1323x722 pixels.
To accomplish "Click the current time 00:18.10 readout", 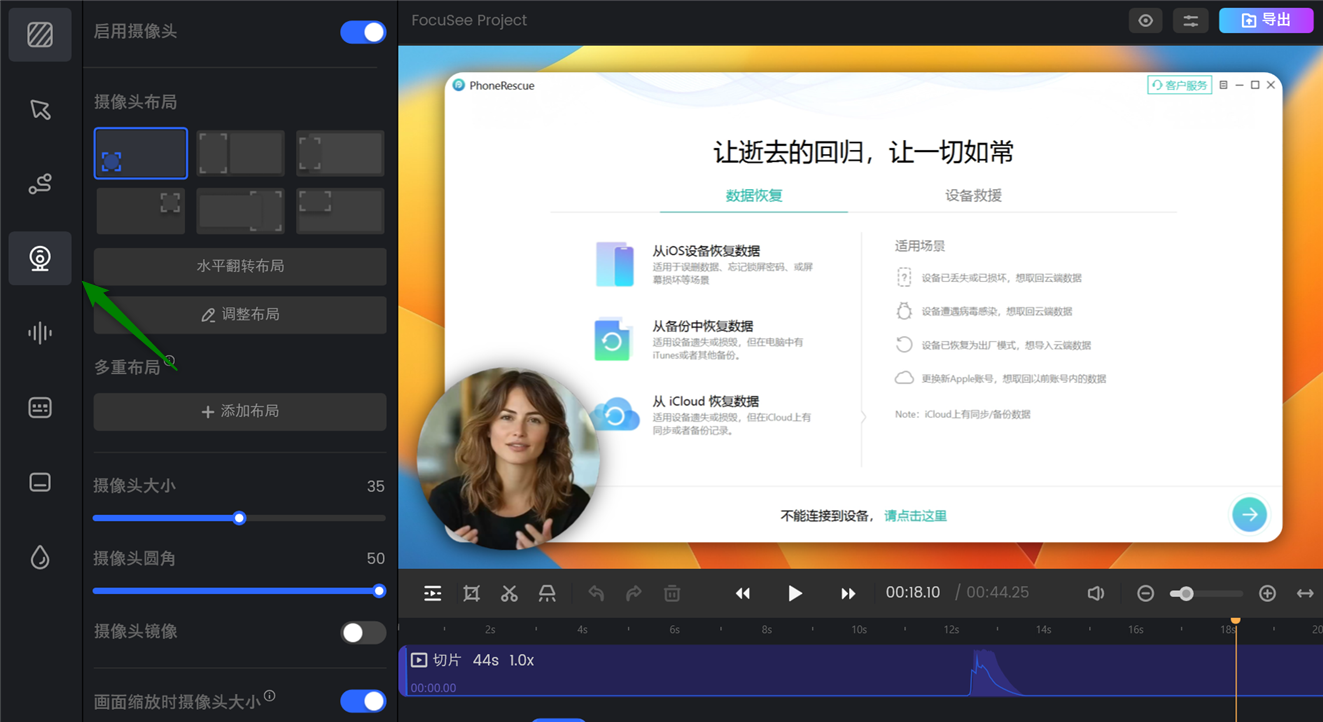I will [x=913, y=592].
